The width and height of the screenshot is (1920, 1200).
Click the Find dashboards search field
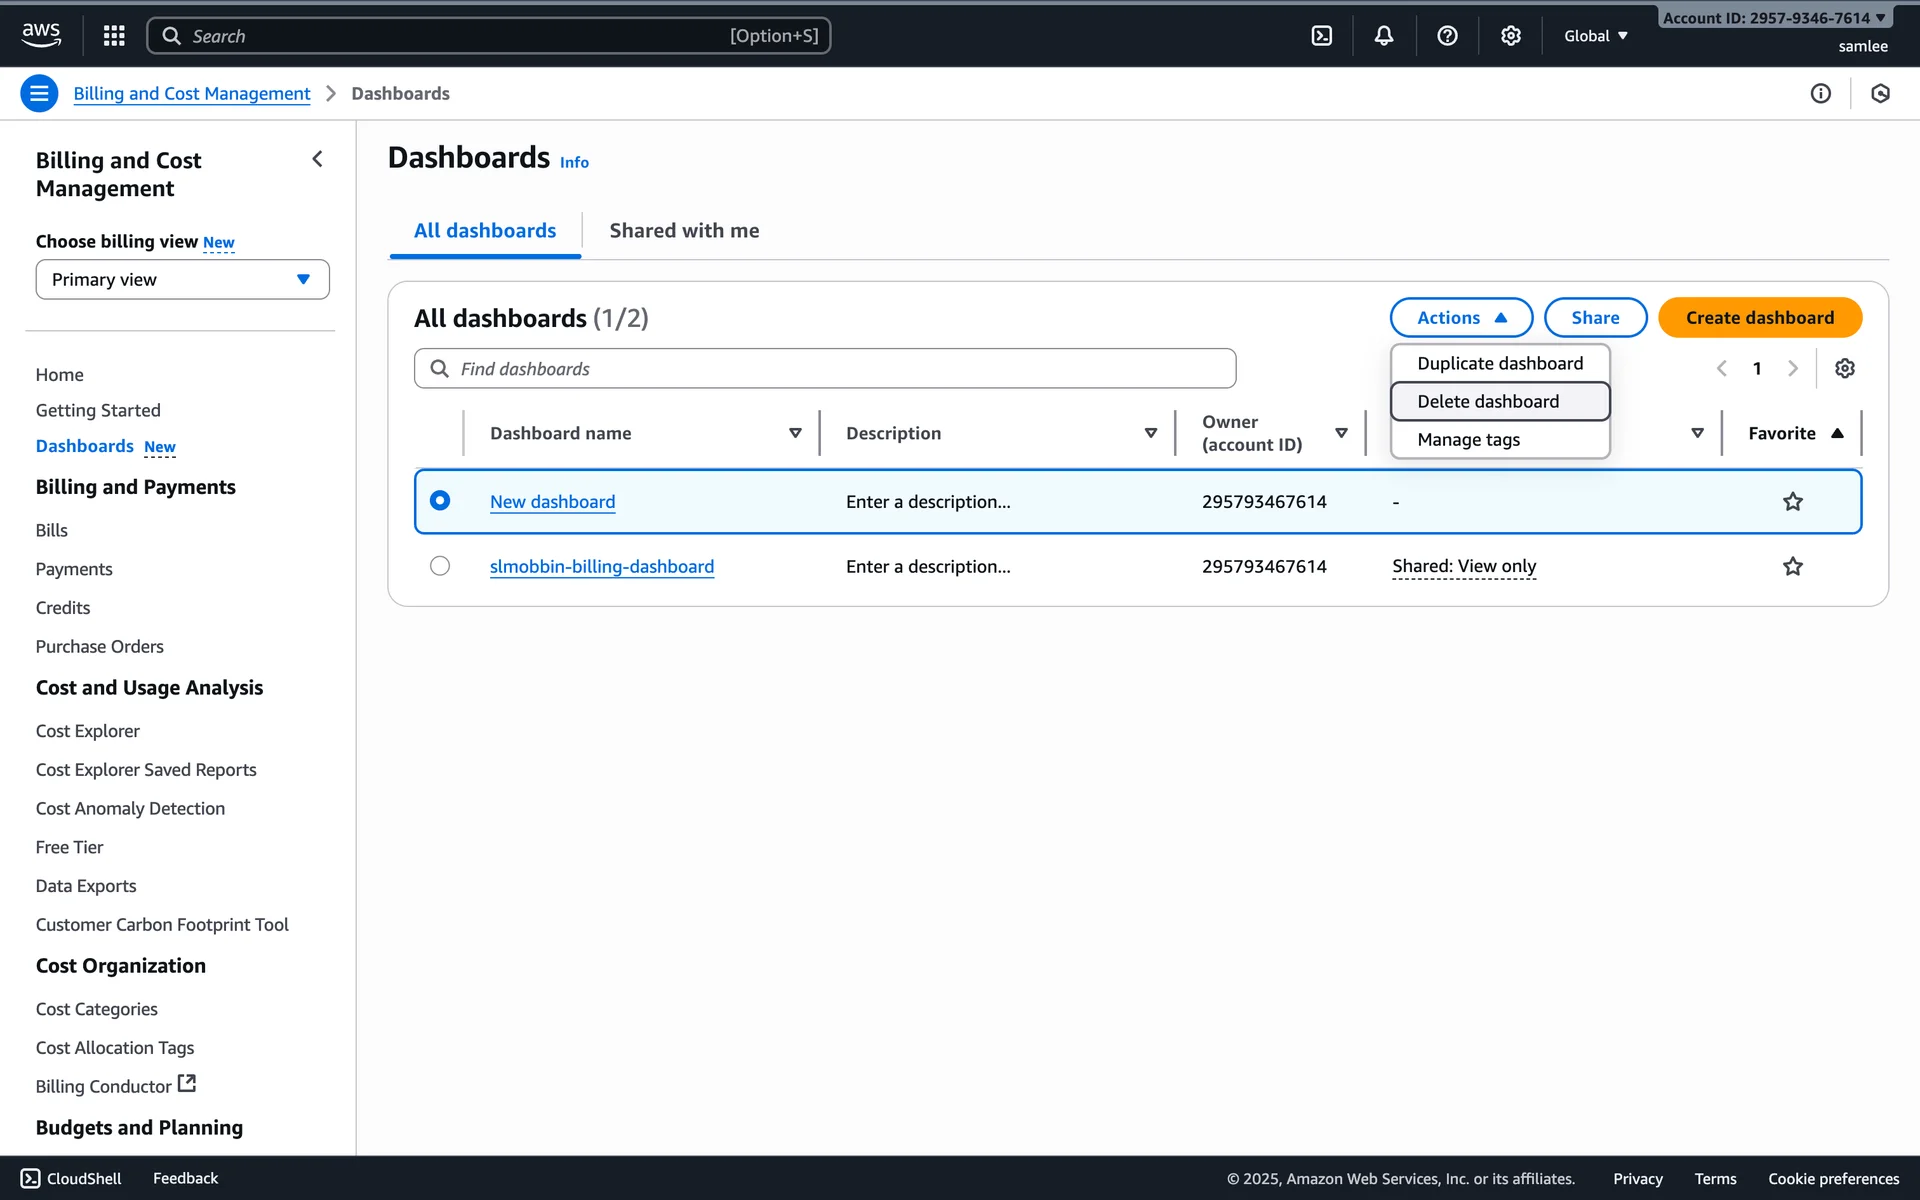825,369
